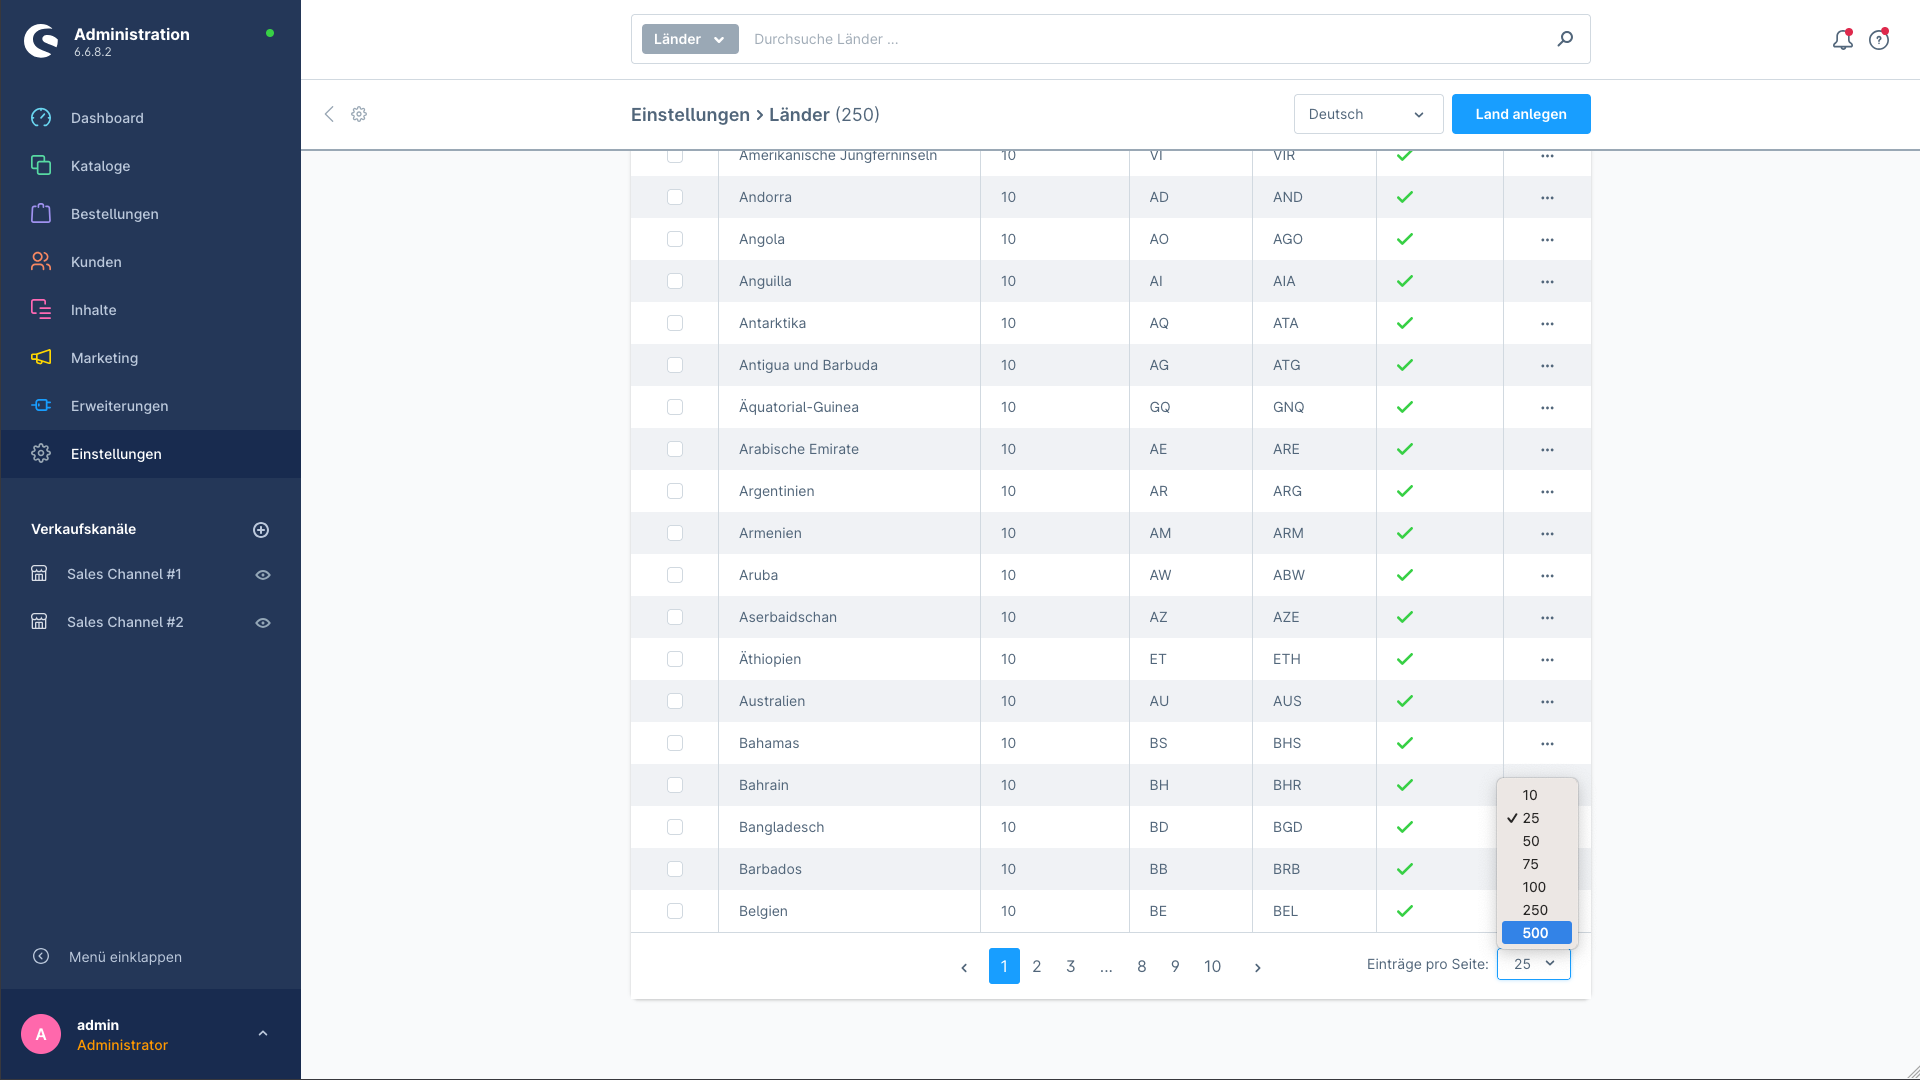This screenshot has height=1080, width=1920.
Task: Check the Bahrain row checkbox
Action: tap(675, 786)
